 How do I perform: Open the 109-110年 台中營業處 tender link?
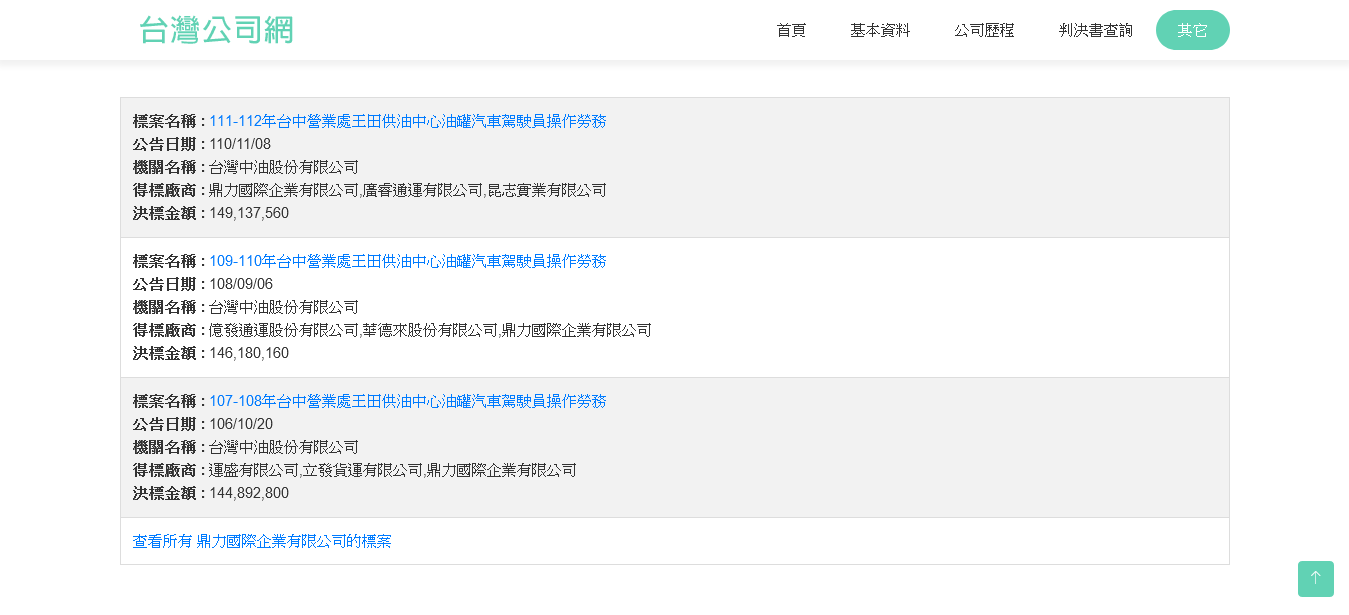[407, 261]
